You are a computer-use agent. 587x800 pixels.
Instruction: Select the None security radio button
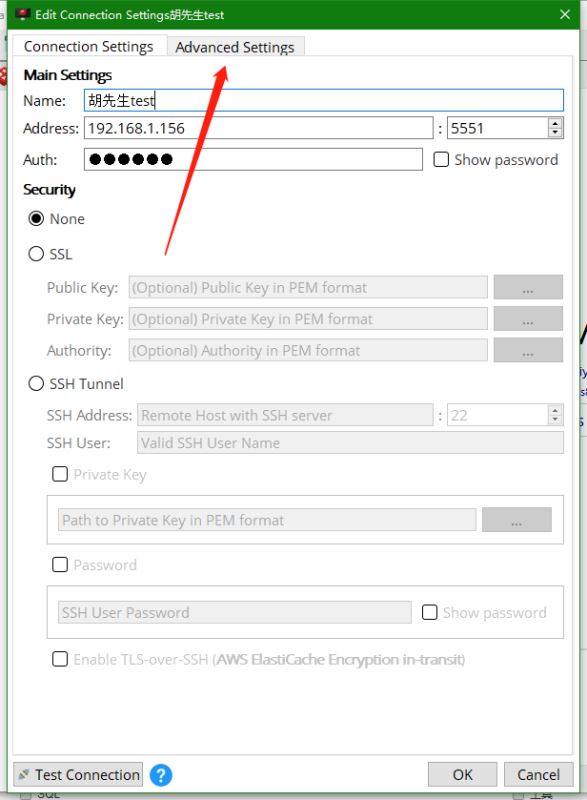pos(36,219)
